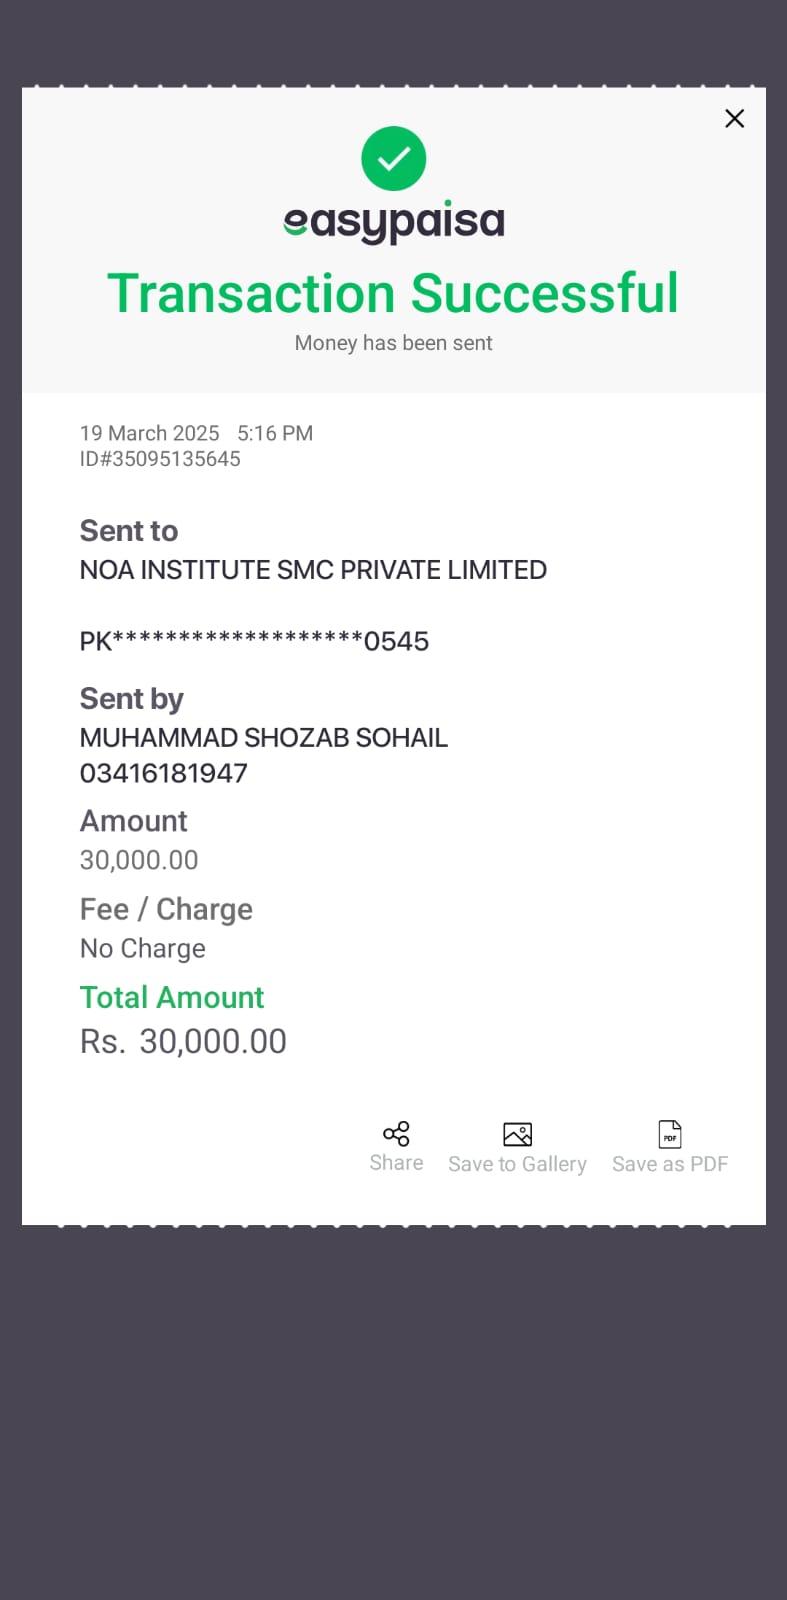787x1600 pixels.
Task: Click the "No Charge" fee text
Action: pyautogui.click(x=143, y=949)
